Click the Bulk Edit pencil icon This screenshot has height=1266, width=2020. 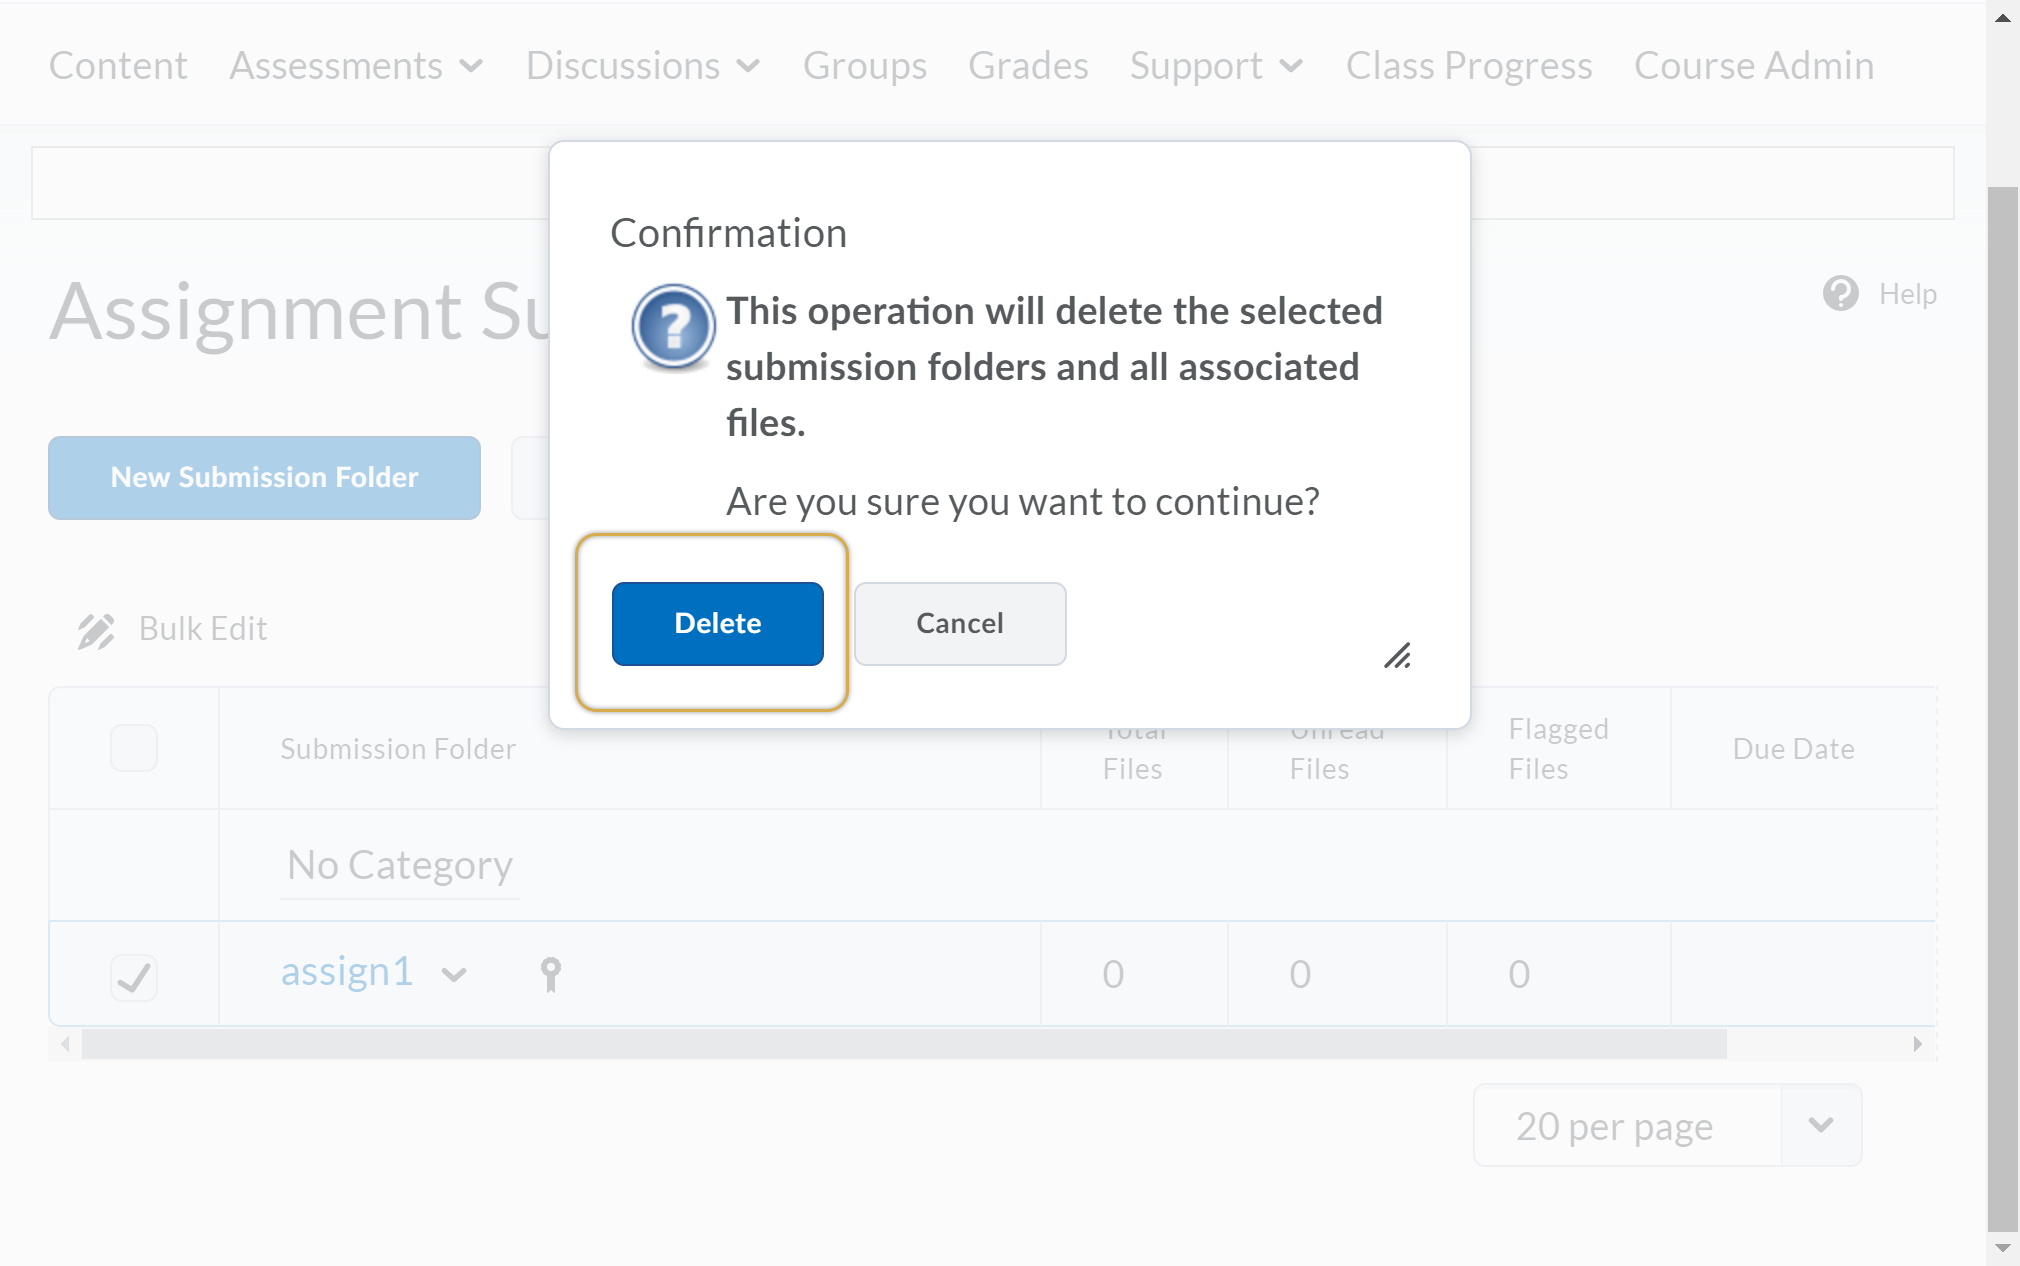[x=96, y=630]
